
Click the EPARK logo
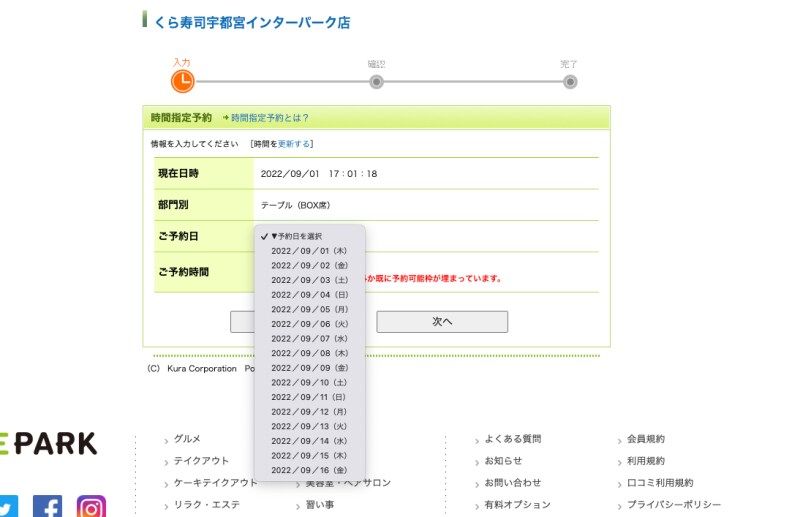pyautogui.click(x=48, y=444)
